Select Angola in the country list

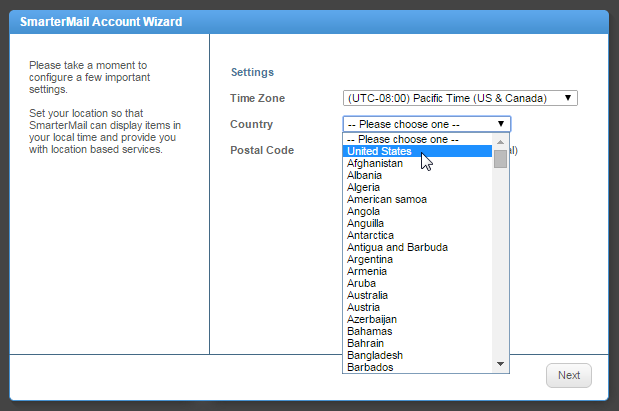pos(418,211)
